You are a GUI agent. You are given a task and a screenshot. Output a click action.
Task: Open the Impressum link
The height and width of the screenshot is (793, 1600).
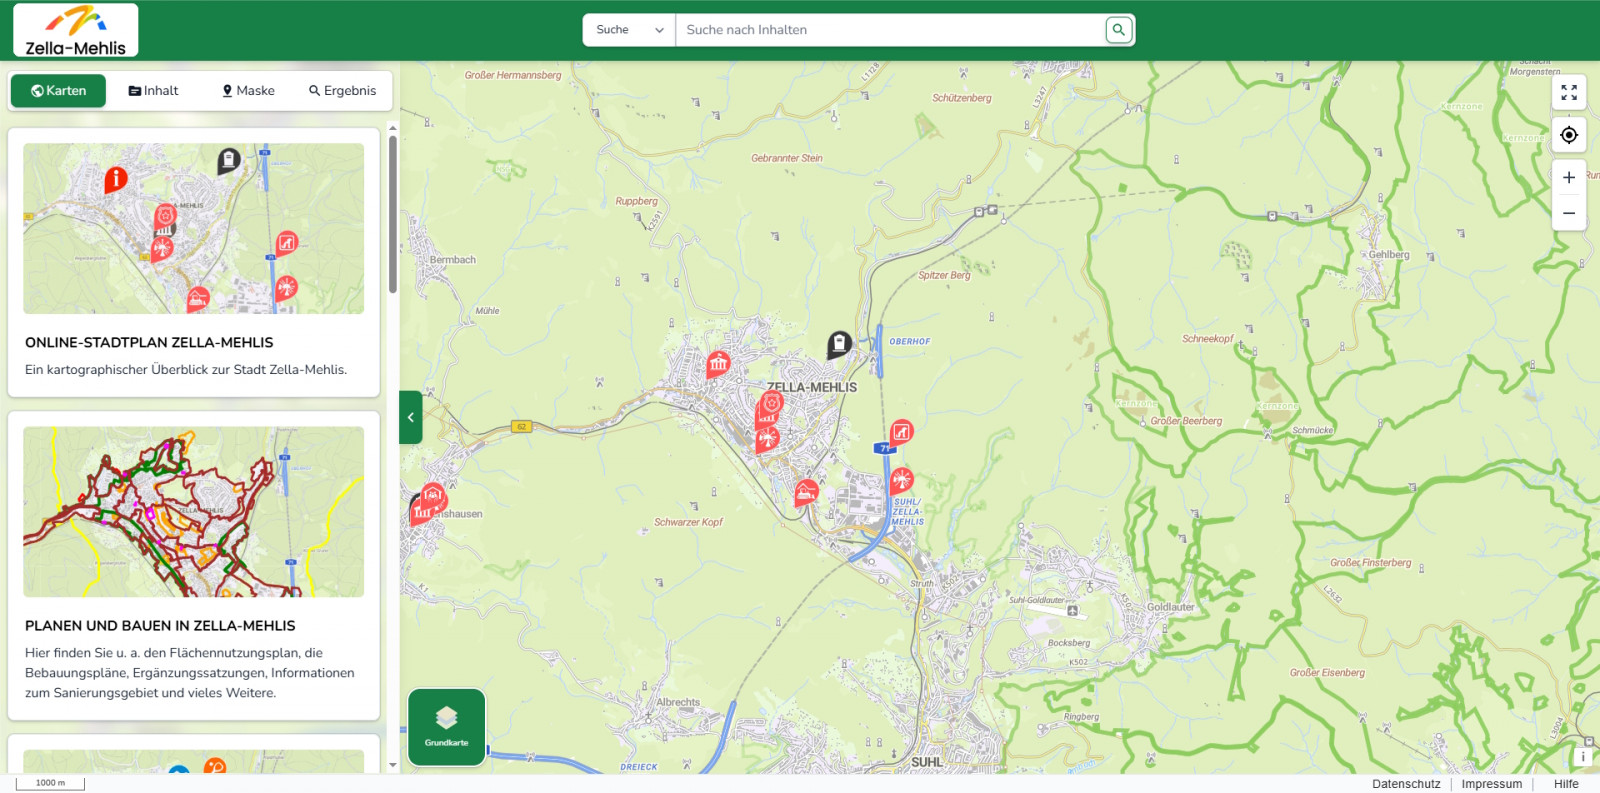point(1491,784)
